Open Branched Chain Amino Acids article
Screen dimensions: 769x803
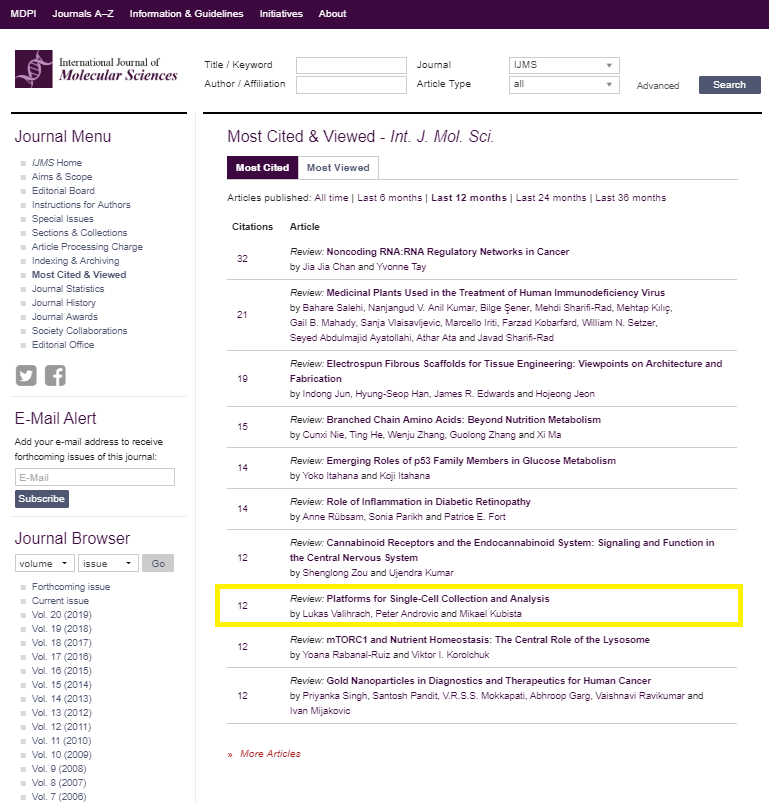[x=464, y=420]
